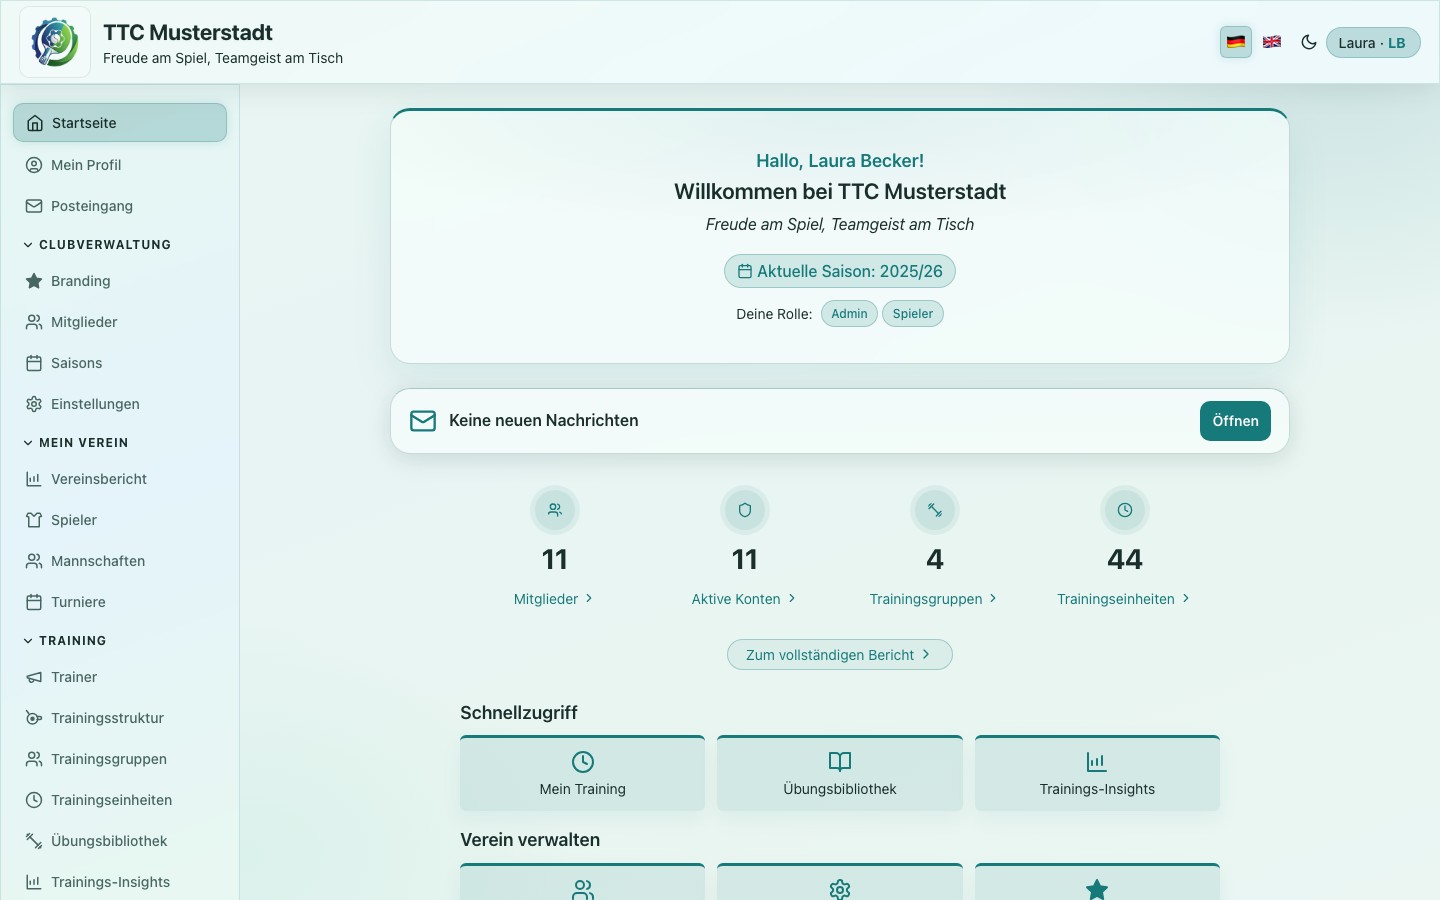The image size is (1440, 900).
Task: Collapse the Training section
Action: click(x=66, y=641)
